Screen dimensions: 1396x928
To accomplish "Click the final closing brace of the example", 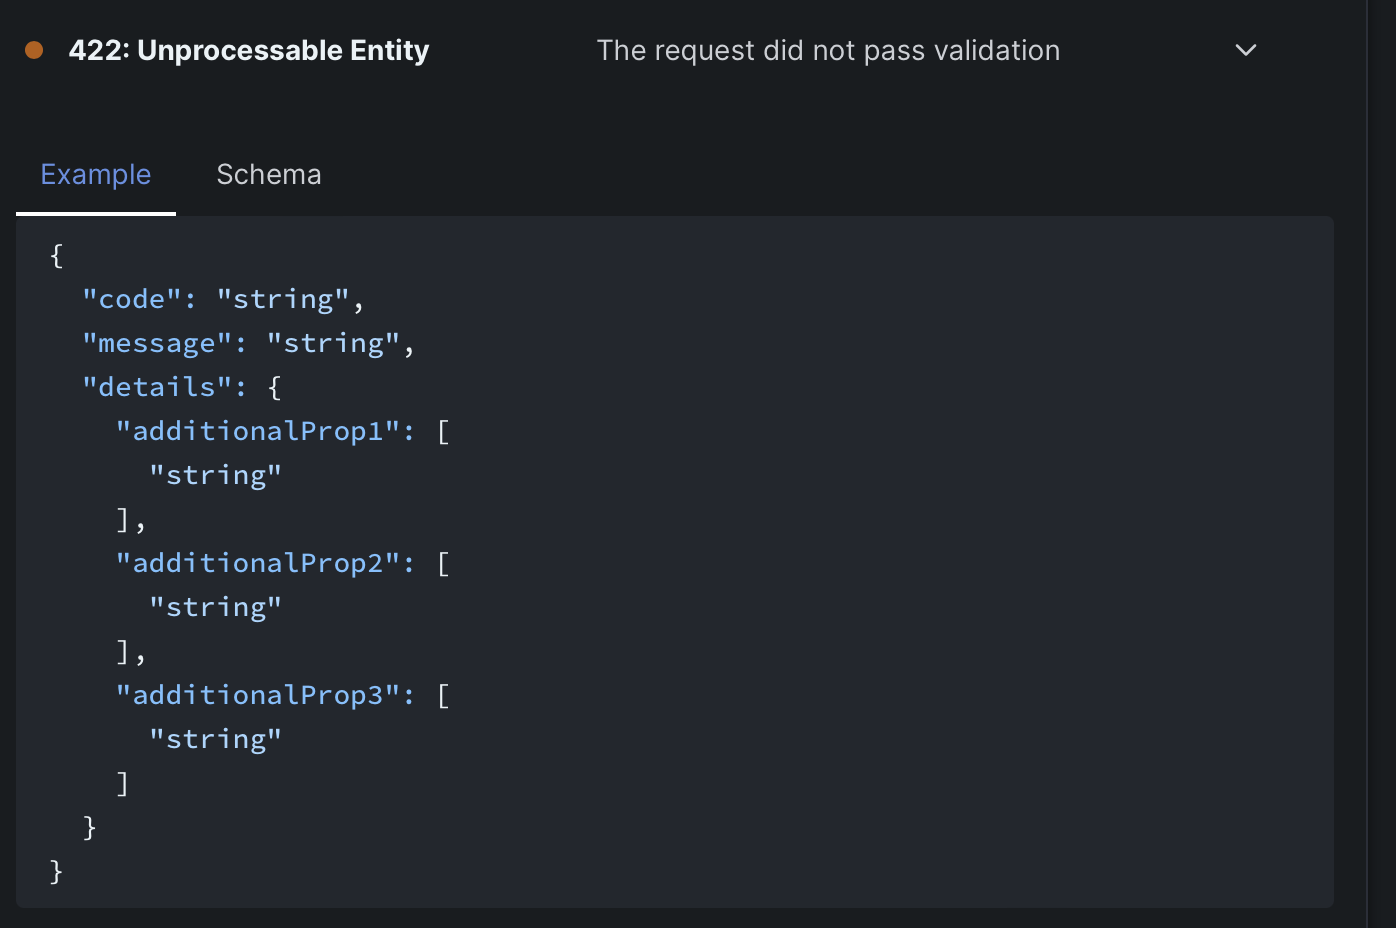I will pyautogui.click(x=56, y=871).
